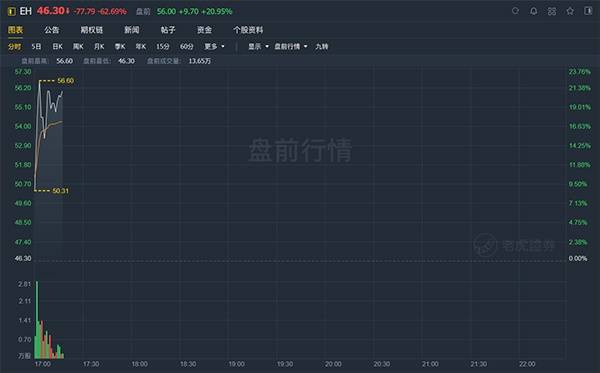Open the Tiger Securities watermark logo
The width and height of the screenshot is (600, 373).
(x=514, y=245)
